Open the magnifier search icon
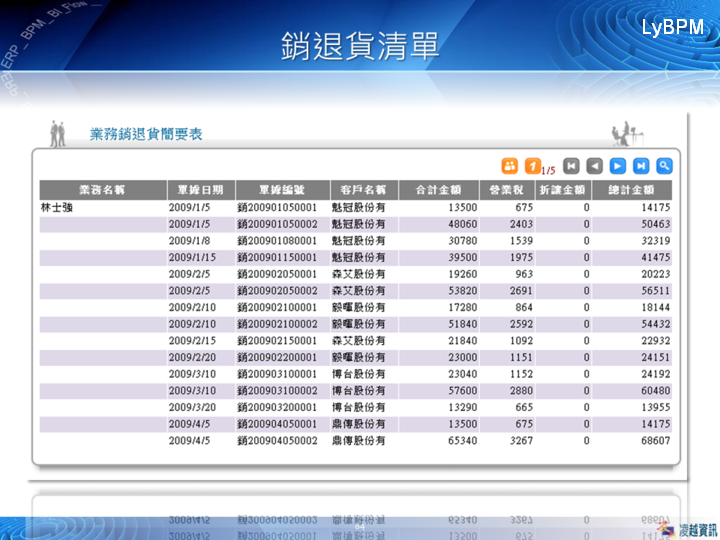 click(x=664, y=166)
